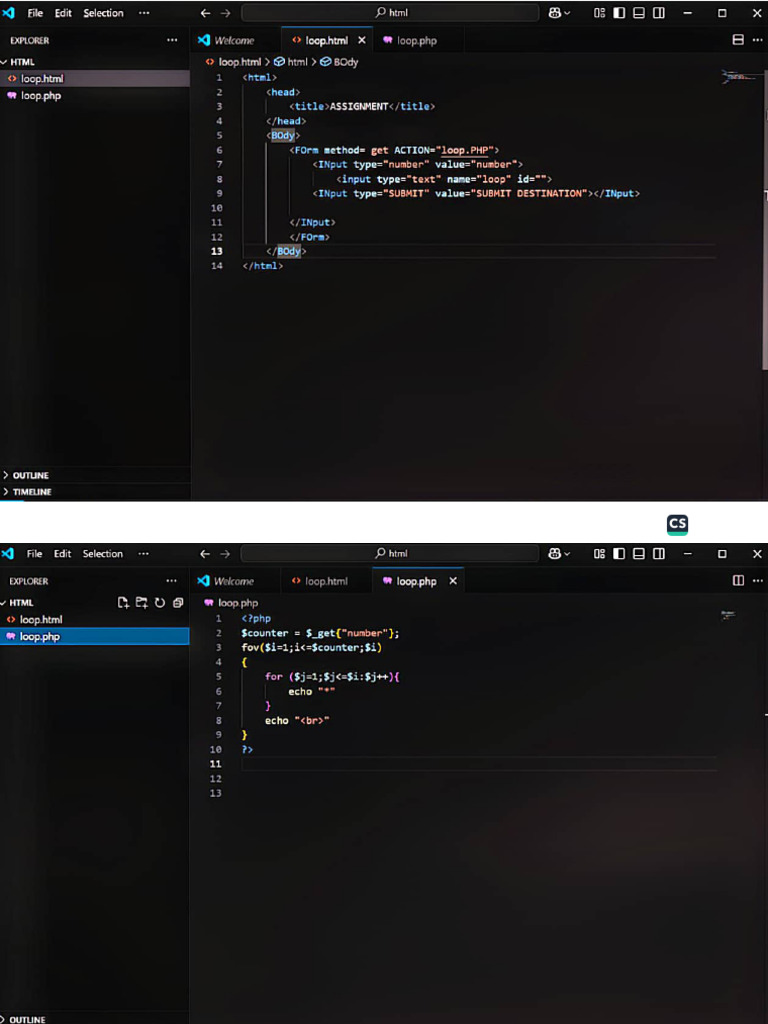768x1024 pixels.
Task: Toggle Primary Side Bar in upper window
Action: [619, 13]
